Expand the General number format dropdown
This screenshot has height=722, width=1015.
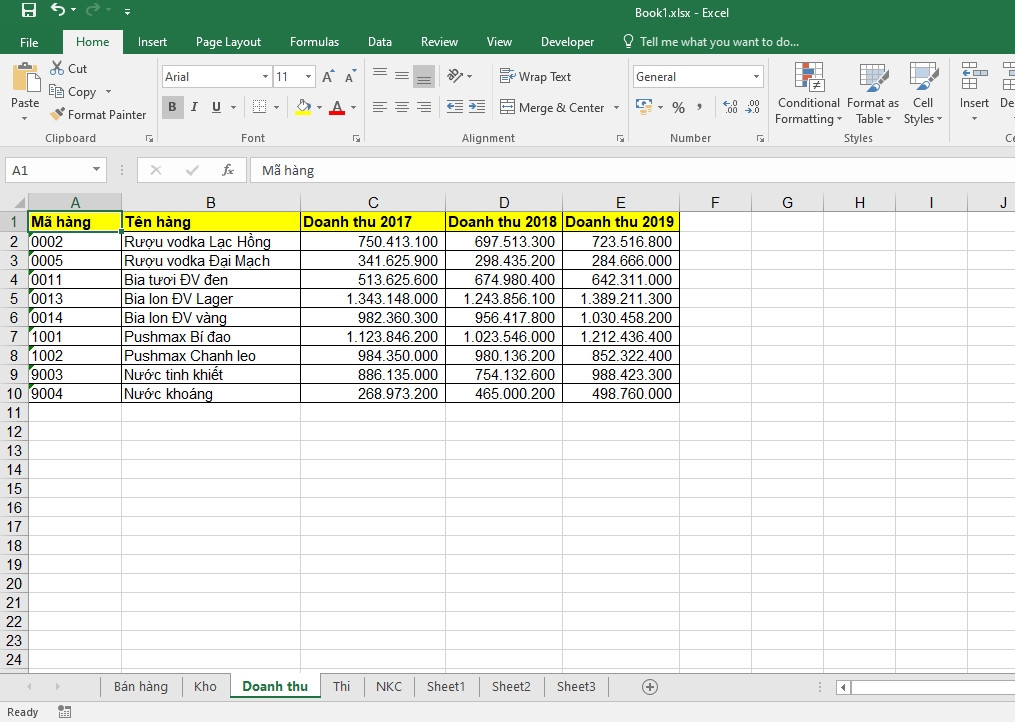click(756, 77)
